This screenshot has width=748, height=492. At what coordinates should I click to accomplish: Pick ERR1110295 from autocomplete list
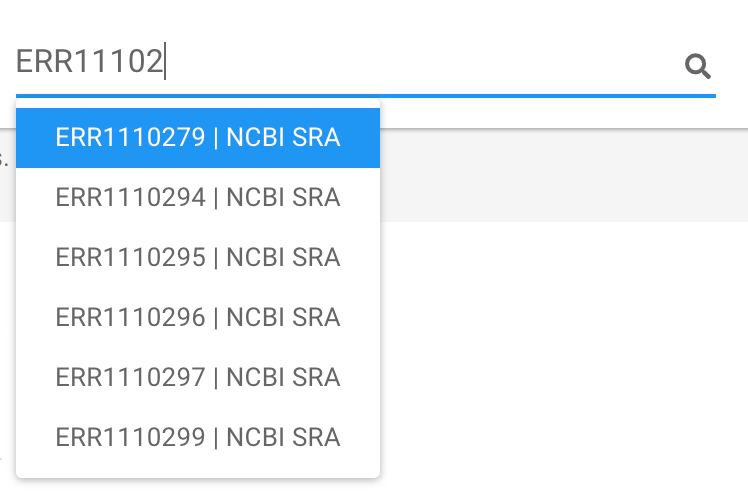(x=198, y=258)
